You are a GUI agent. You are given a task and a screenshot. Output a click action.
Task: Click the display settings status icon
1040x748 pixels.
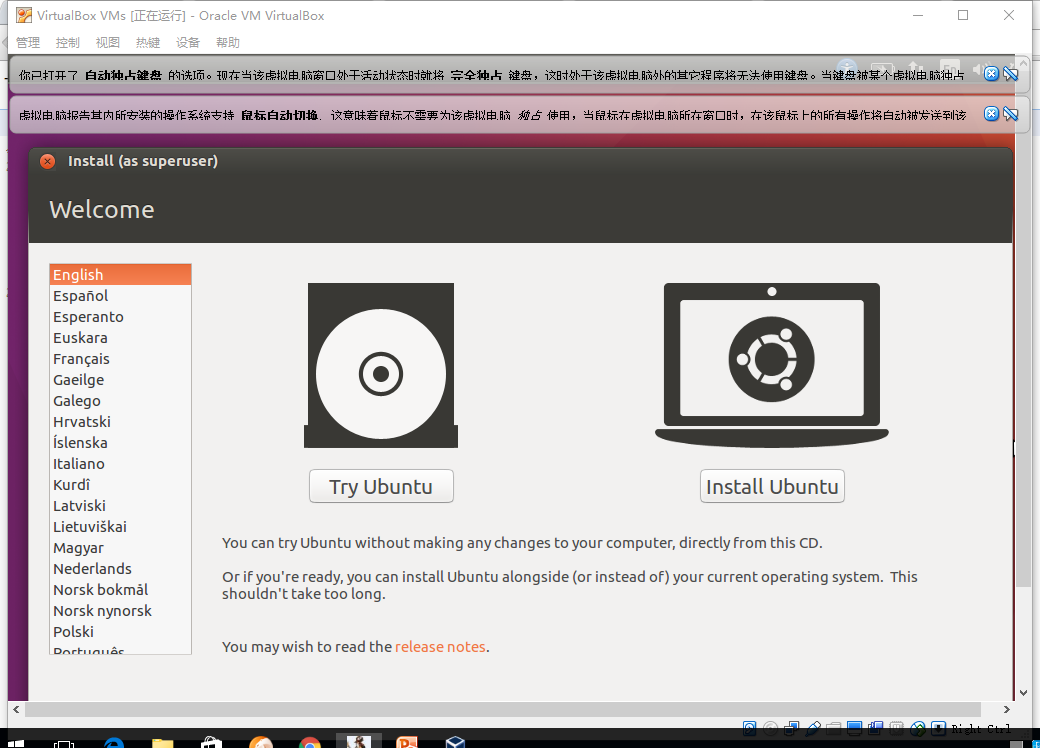(854, 729)
